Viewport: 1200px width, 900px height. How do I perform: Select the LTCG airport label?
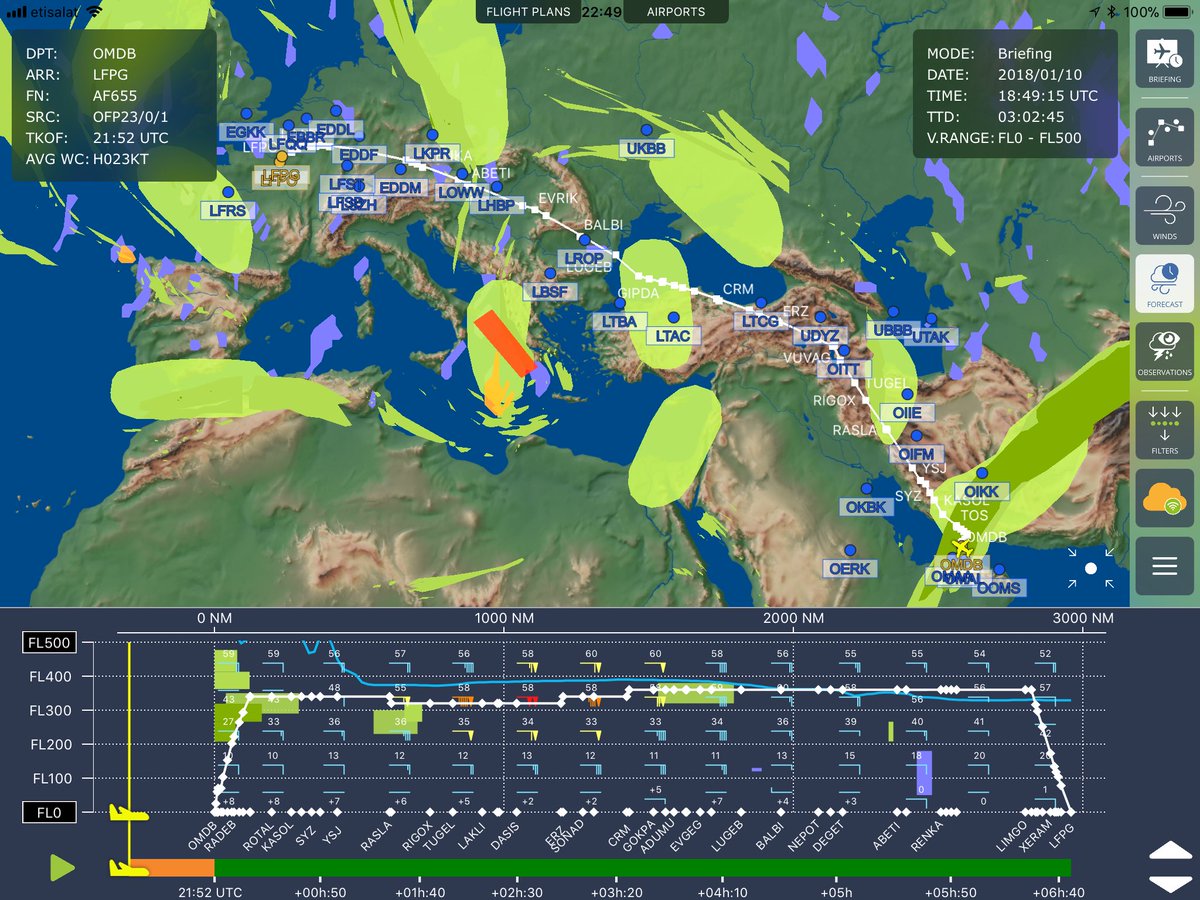tap(760, 321)
